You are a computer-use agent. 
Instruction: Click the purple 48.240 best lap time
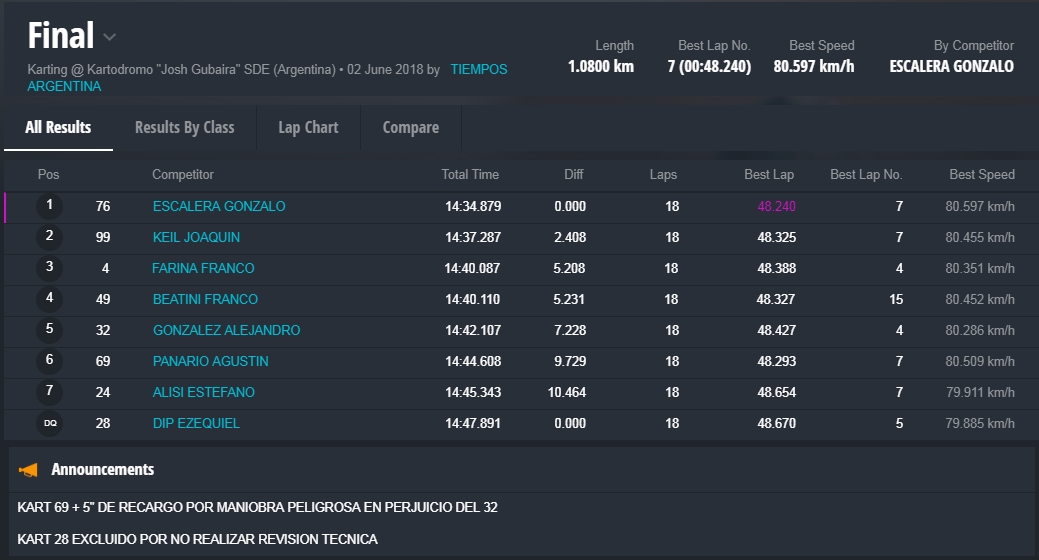click(x=776, y=206)
